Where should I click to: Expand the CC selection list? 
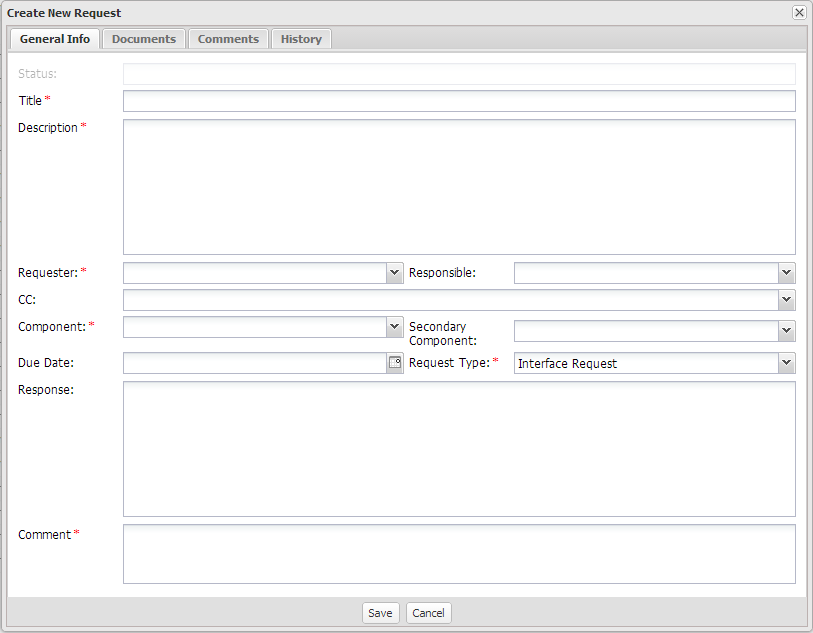786,299
